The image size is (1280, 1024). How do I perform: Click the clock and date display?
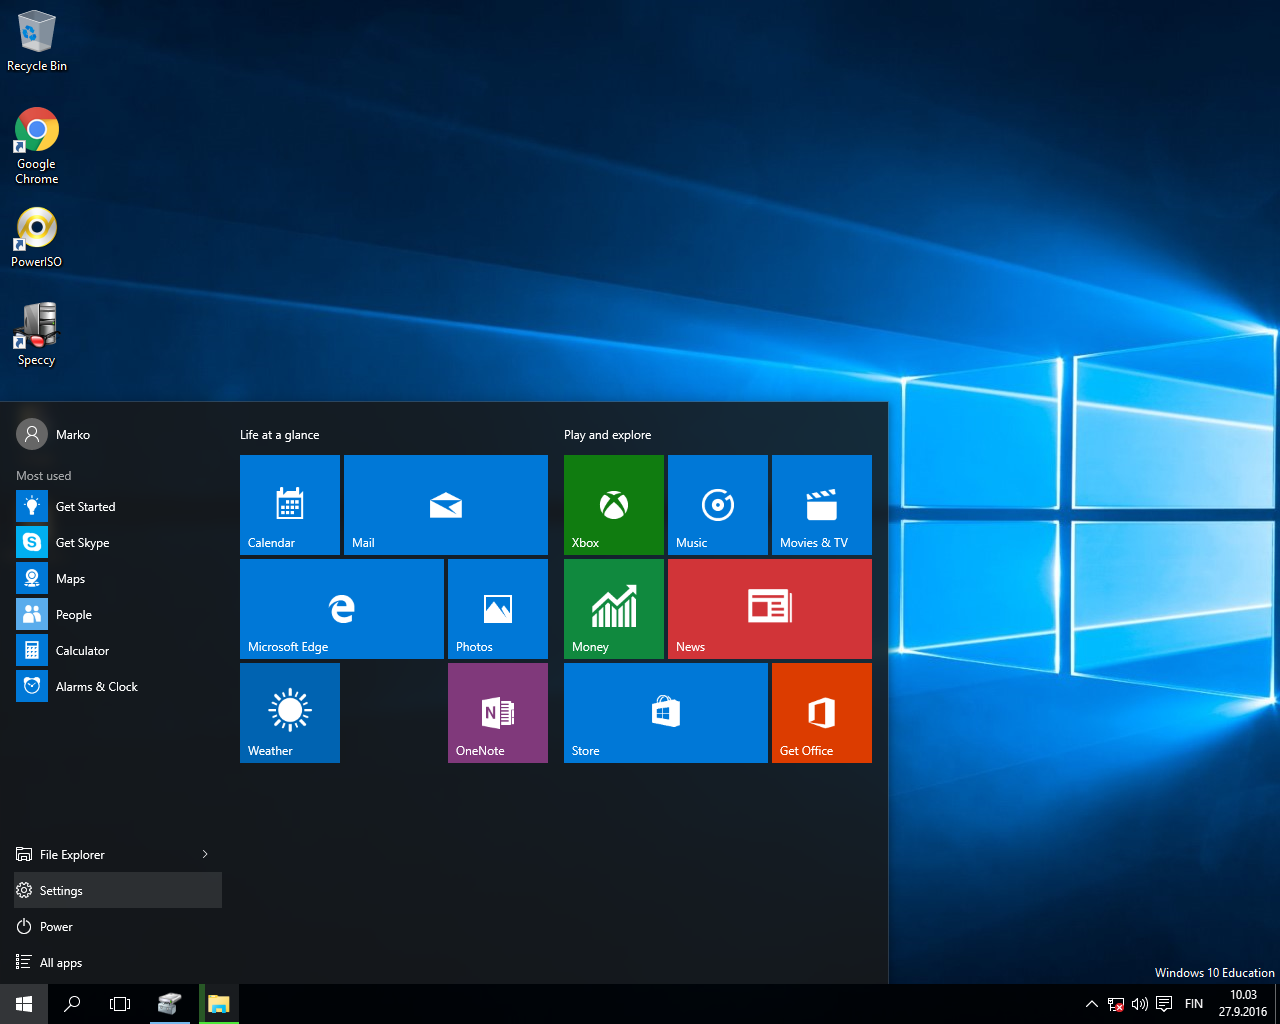1242,1003
